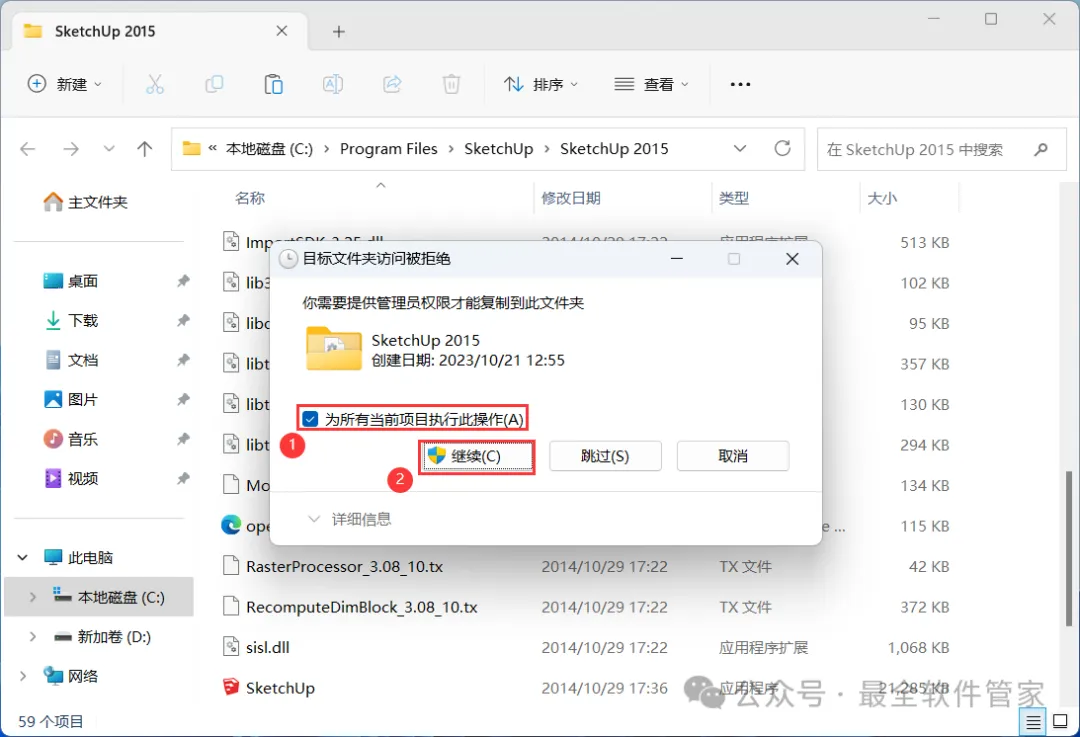
Task: Click the 跳过(S) skip button
Action: pos(605,456)
